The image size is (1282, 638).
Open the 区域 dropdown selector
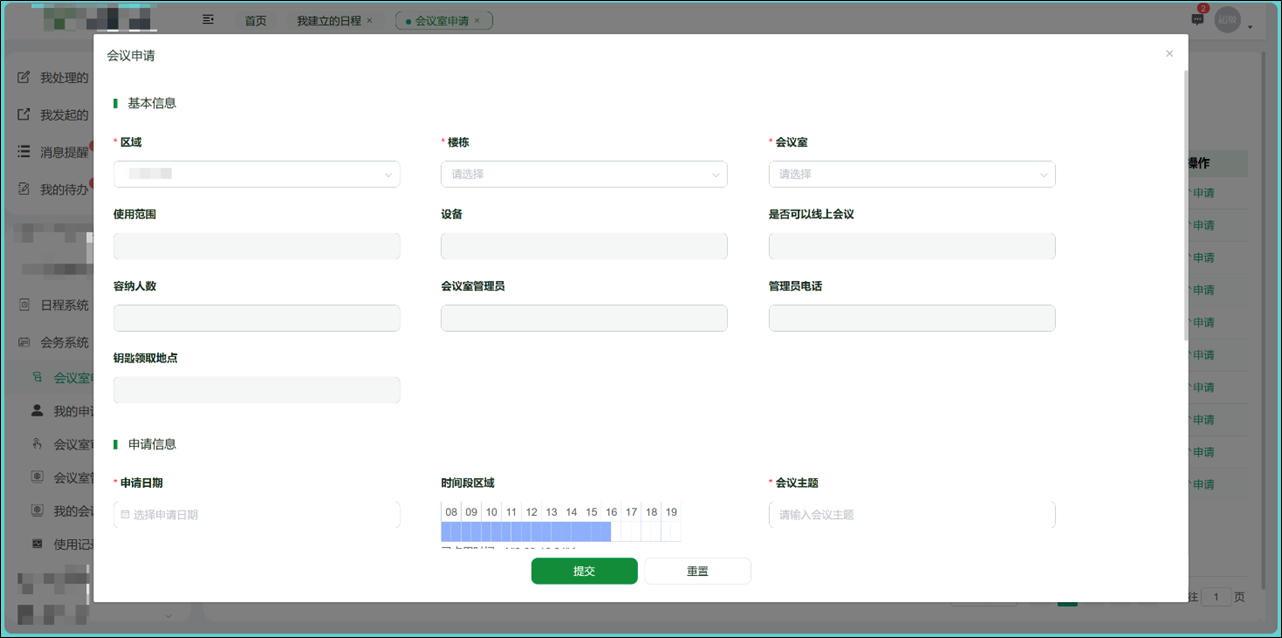pos(256,174)
